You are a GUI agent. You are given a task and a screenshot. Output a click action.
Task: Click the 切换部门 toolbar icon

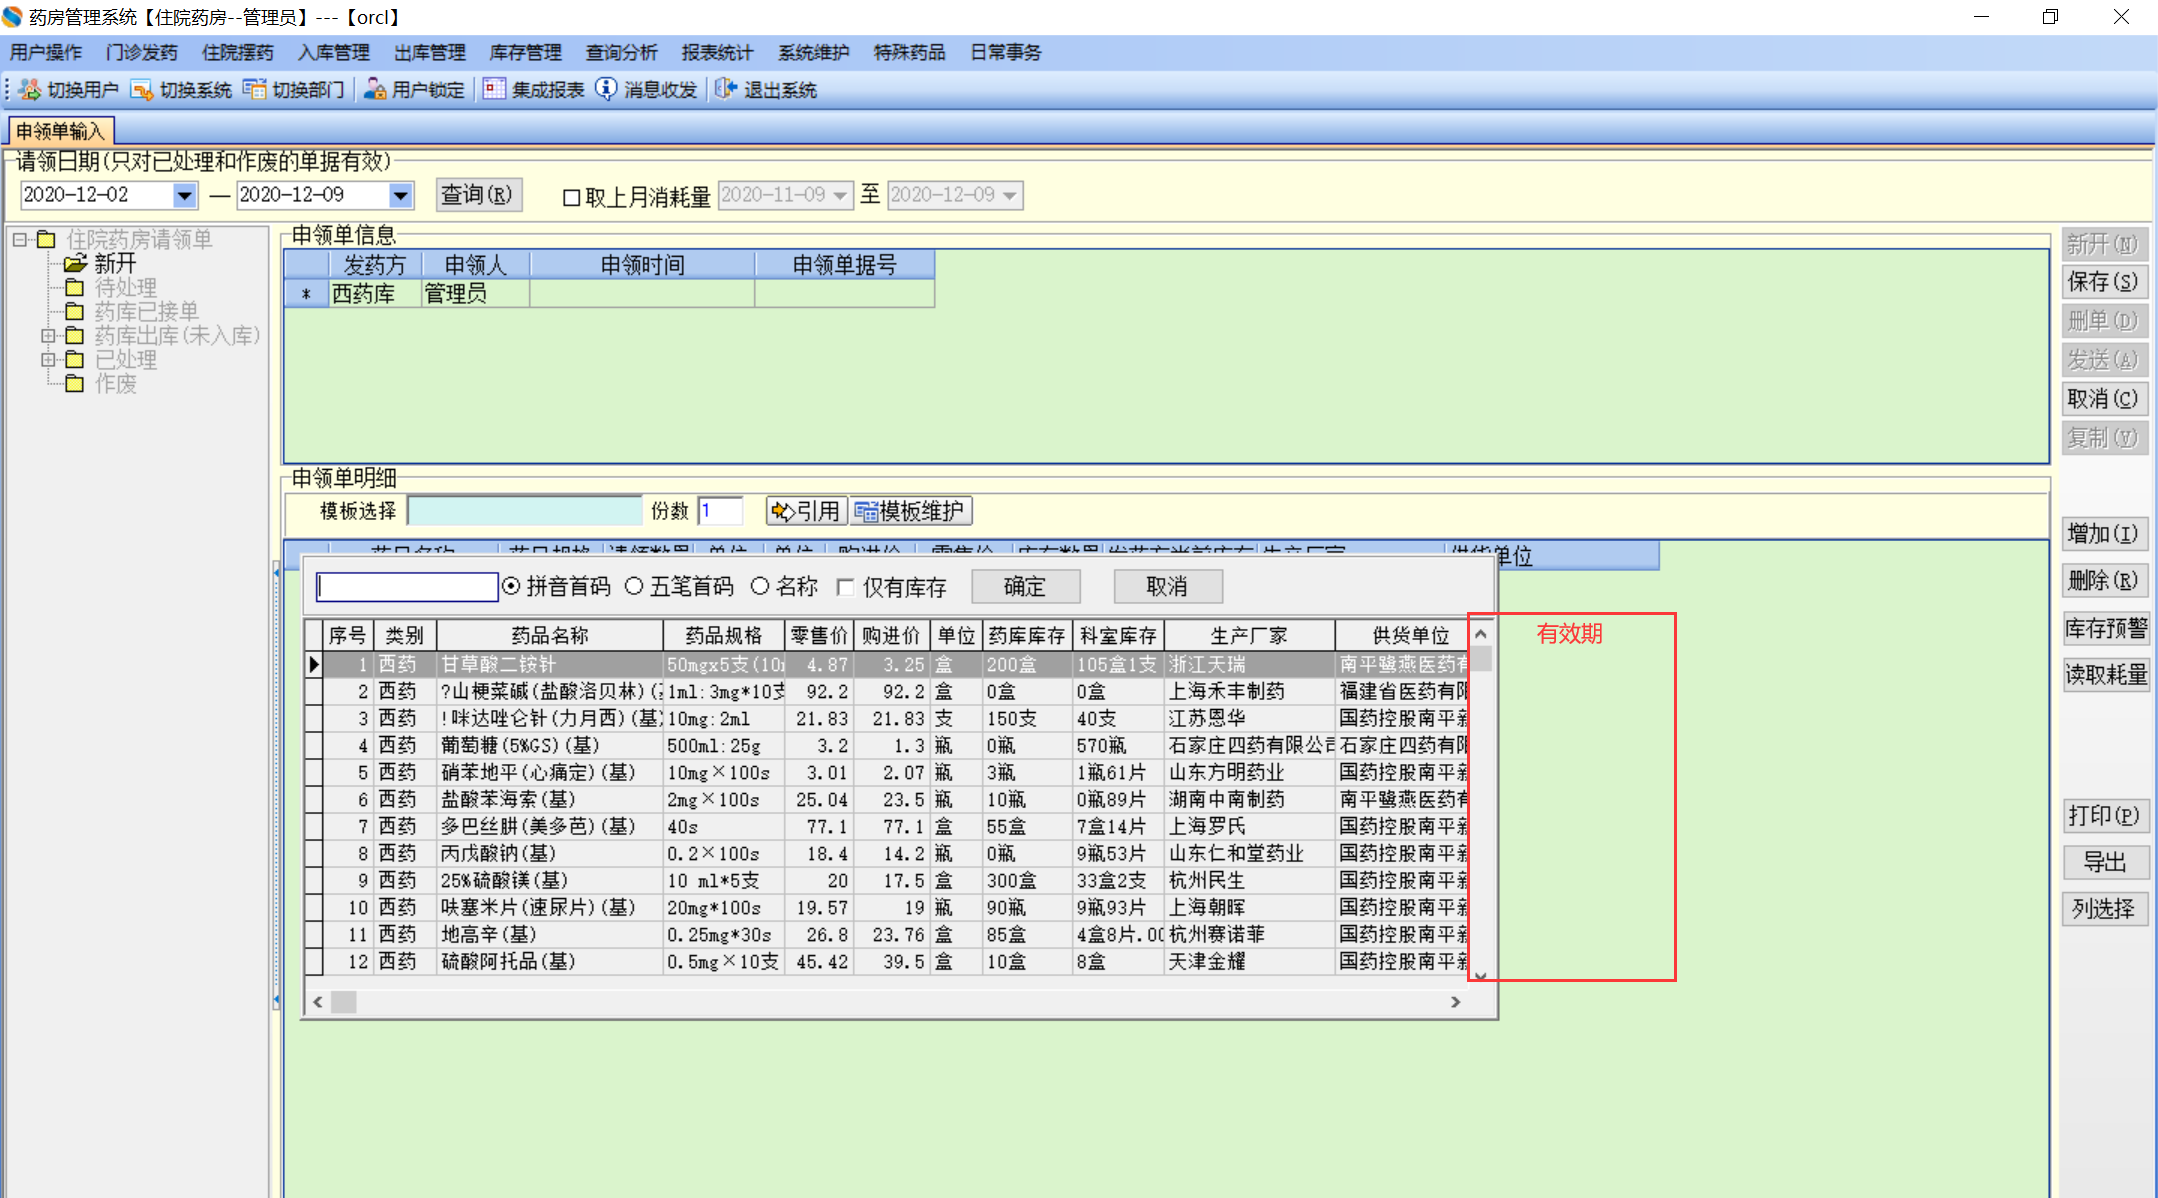[255, 90]
